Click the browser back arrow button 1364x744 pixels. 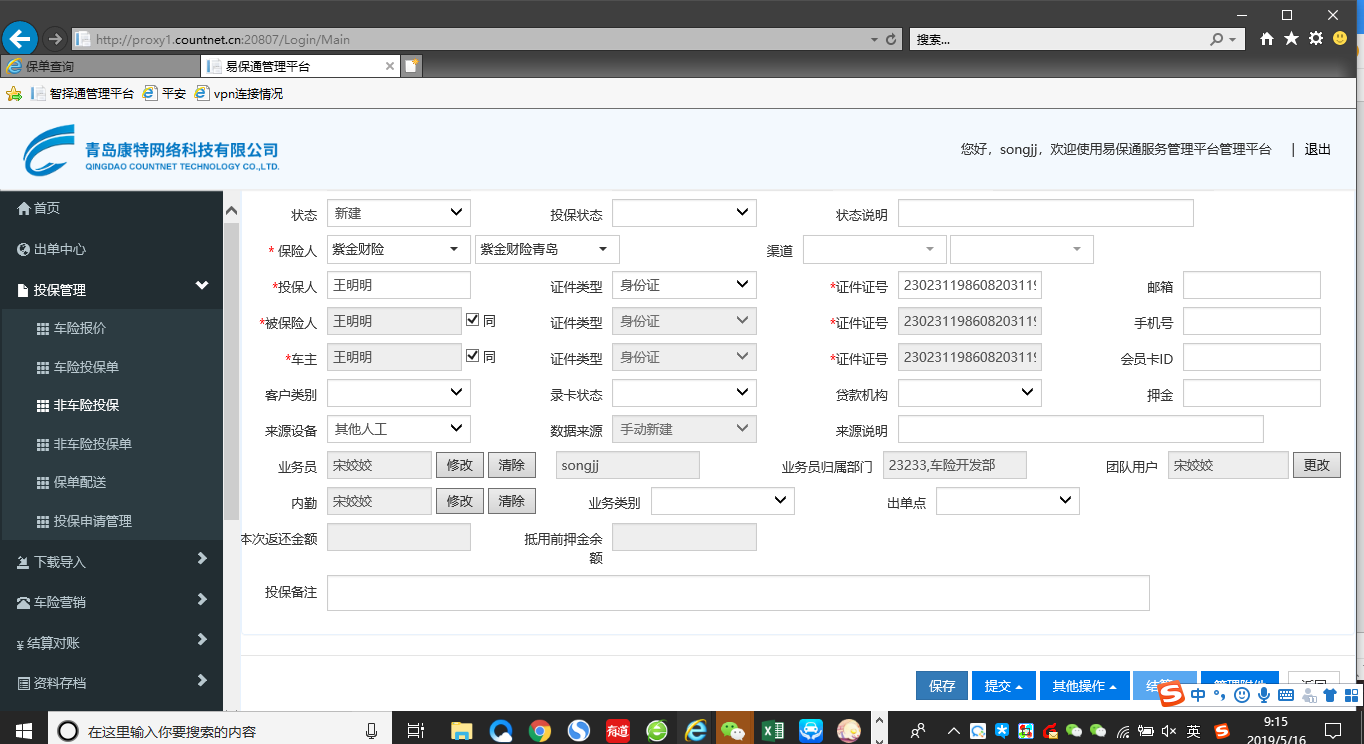point(20,39)
